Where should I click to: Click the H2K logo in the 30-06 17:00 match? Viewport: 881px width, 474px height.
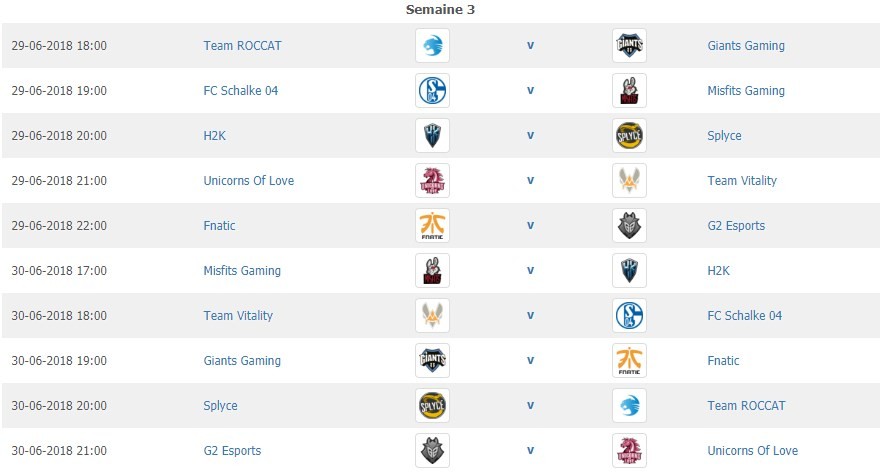tap(629, 270)
